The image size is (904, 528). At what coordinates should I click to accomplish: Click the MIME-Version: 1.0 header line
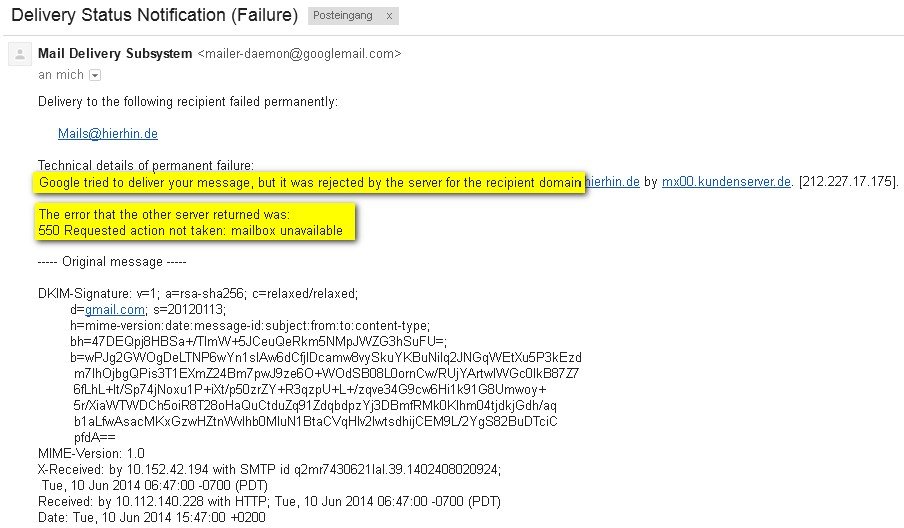point(91,453)
